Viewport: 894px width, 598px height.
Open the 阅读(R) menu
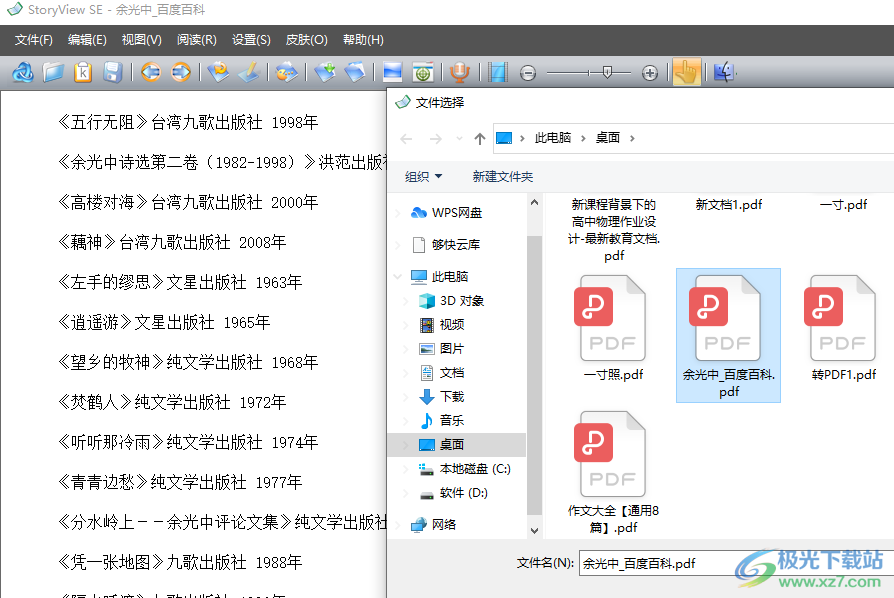coord(197,40)
